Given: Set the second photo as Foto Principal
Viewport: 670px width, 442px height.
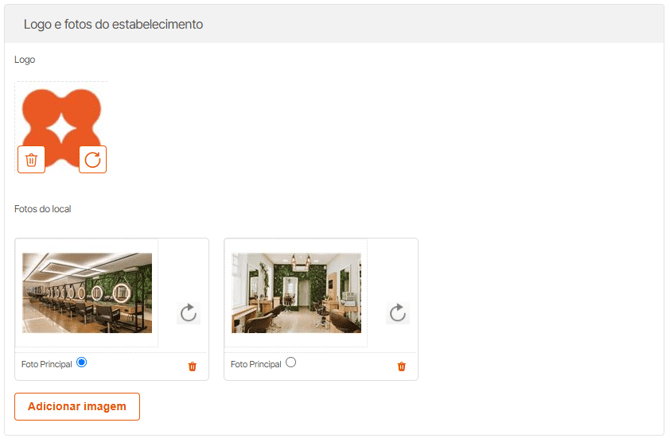Looking at the screenshot, I should (291, 362).
